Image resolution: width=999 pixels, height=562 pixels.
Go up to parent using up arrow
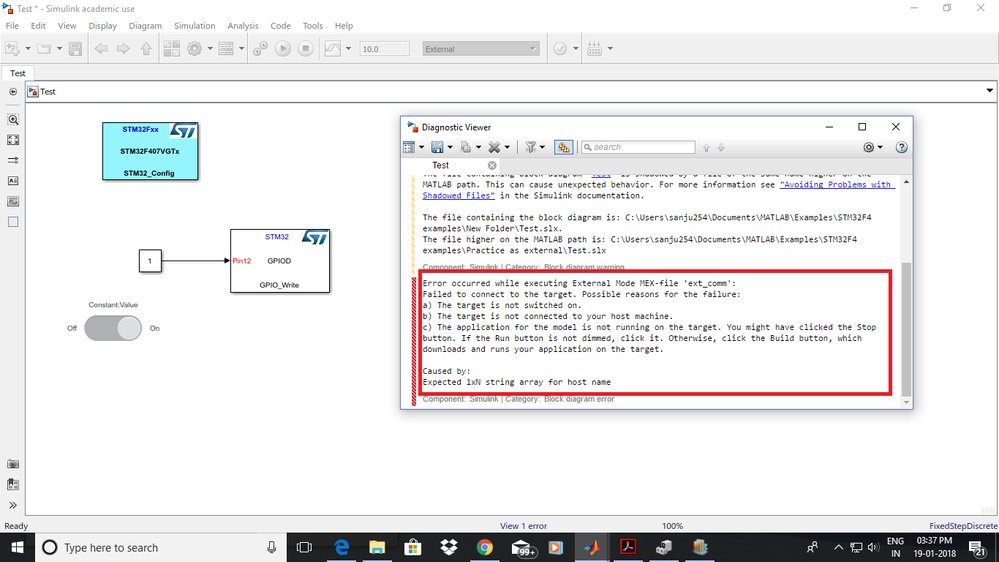(x=147, y=48)
